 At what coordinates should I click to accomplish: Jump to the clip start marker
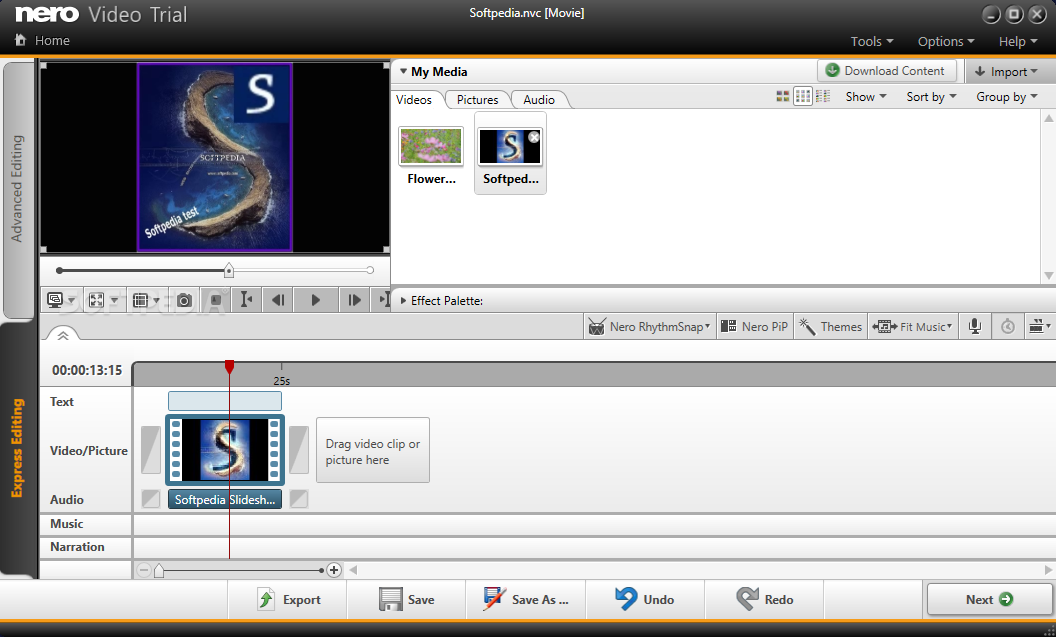[246, 300]
